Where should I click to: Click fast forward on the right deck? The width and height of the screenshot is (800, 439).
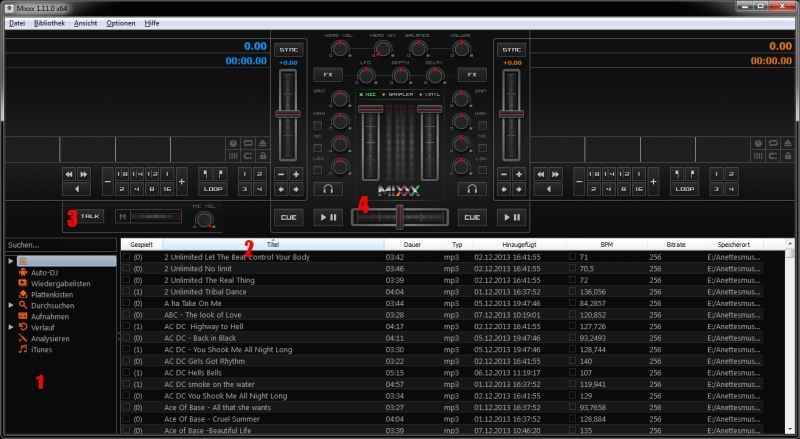555,174
